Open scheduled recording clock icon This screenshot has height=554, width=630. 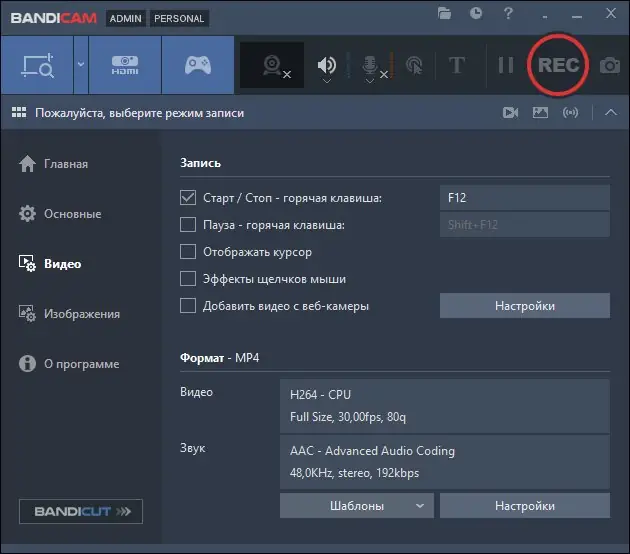(476, 13)
